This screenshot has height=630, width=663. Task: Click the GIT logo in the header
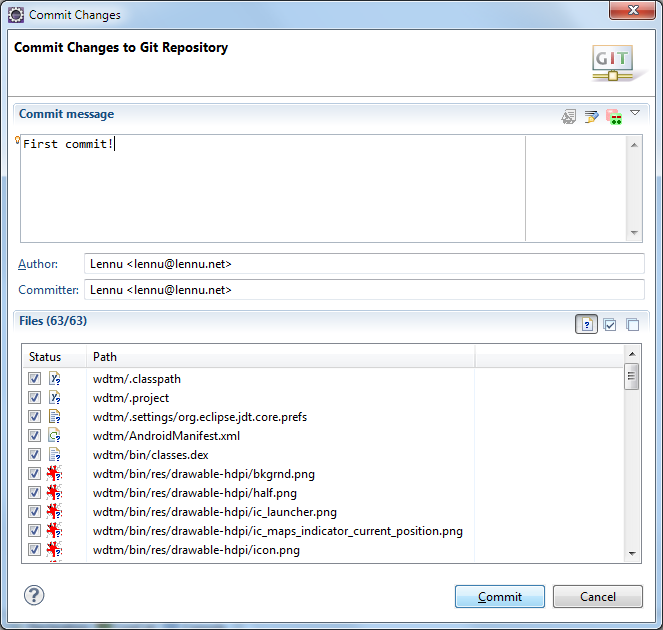coord(612,62)
